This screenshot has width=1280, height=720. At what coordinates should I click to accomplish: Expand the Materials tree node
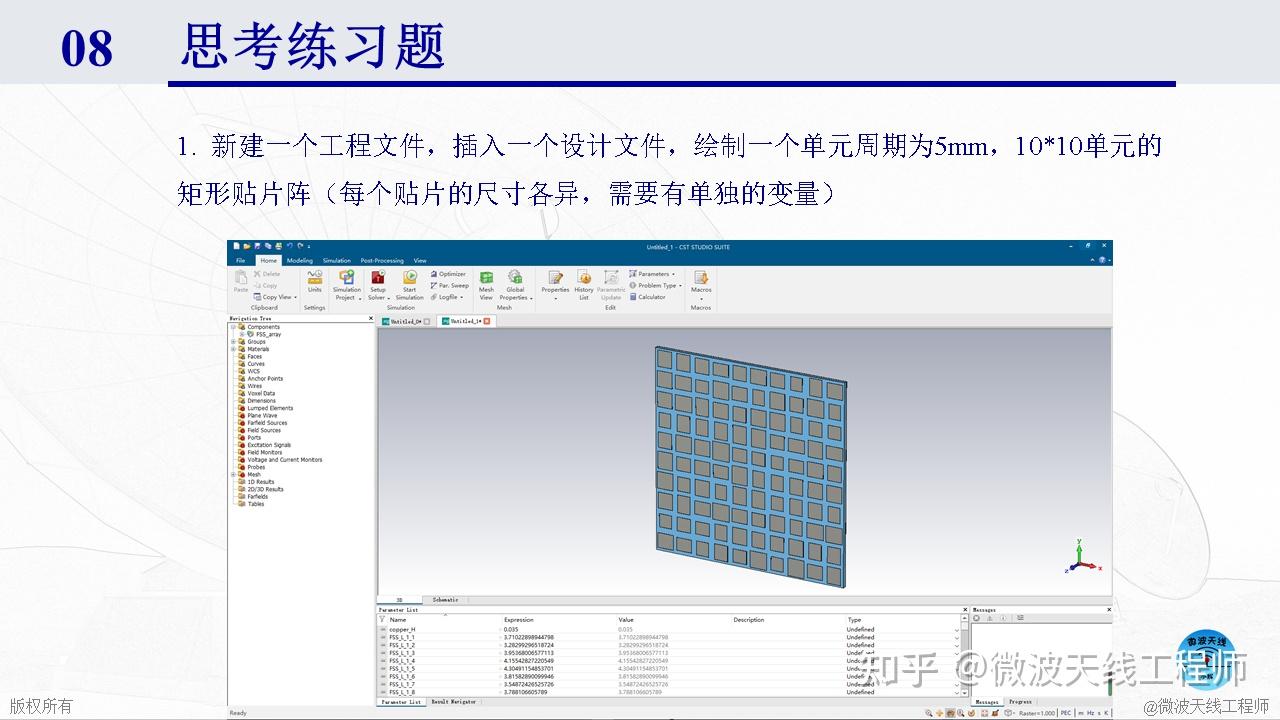point(233,349)
